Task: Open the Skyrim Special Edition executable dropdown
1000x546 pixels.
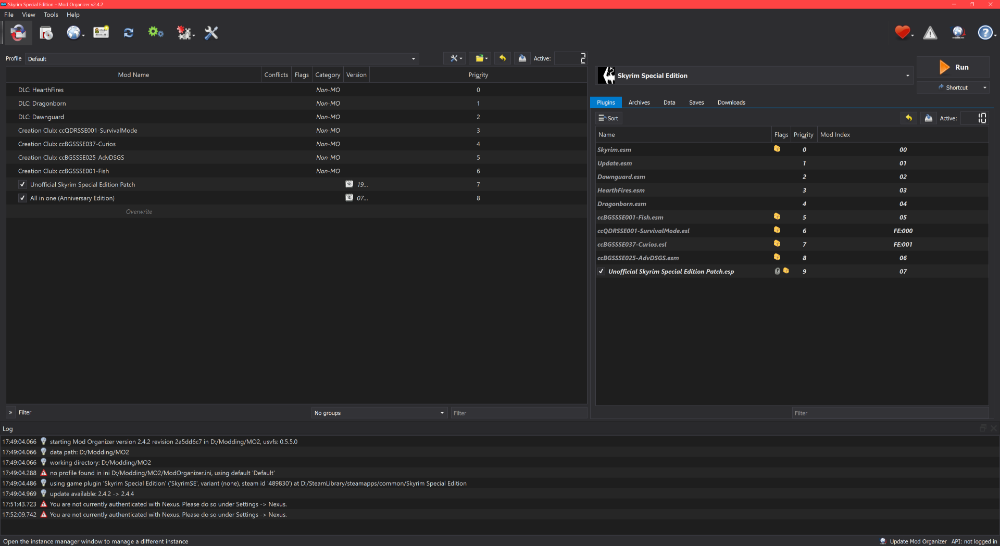Action: click(754, 75)
